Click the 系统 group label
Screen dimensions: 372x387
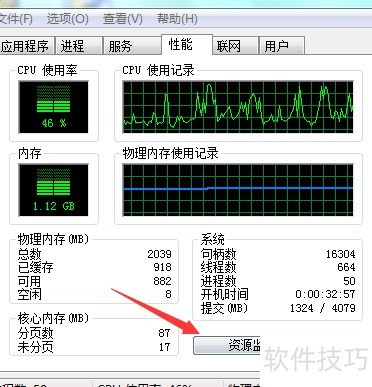coord(212,239)
